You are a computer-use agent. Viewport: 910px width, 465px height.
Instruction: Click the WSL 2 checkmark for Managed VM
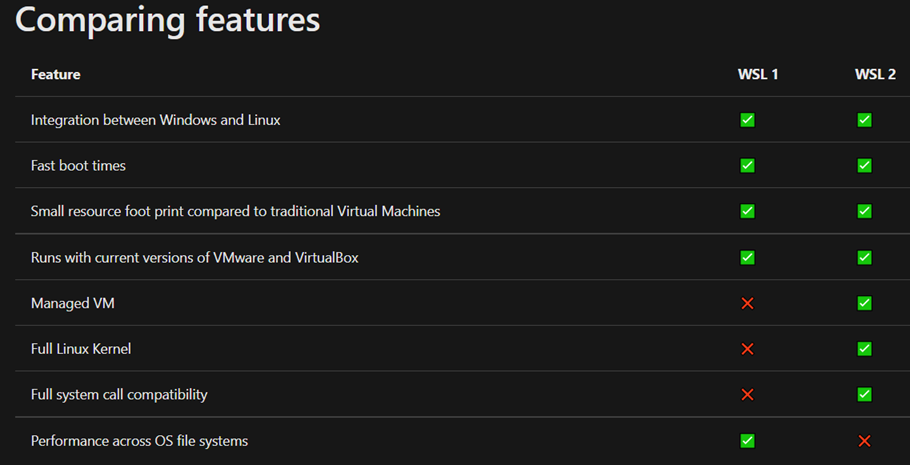click(865, 303)
